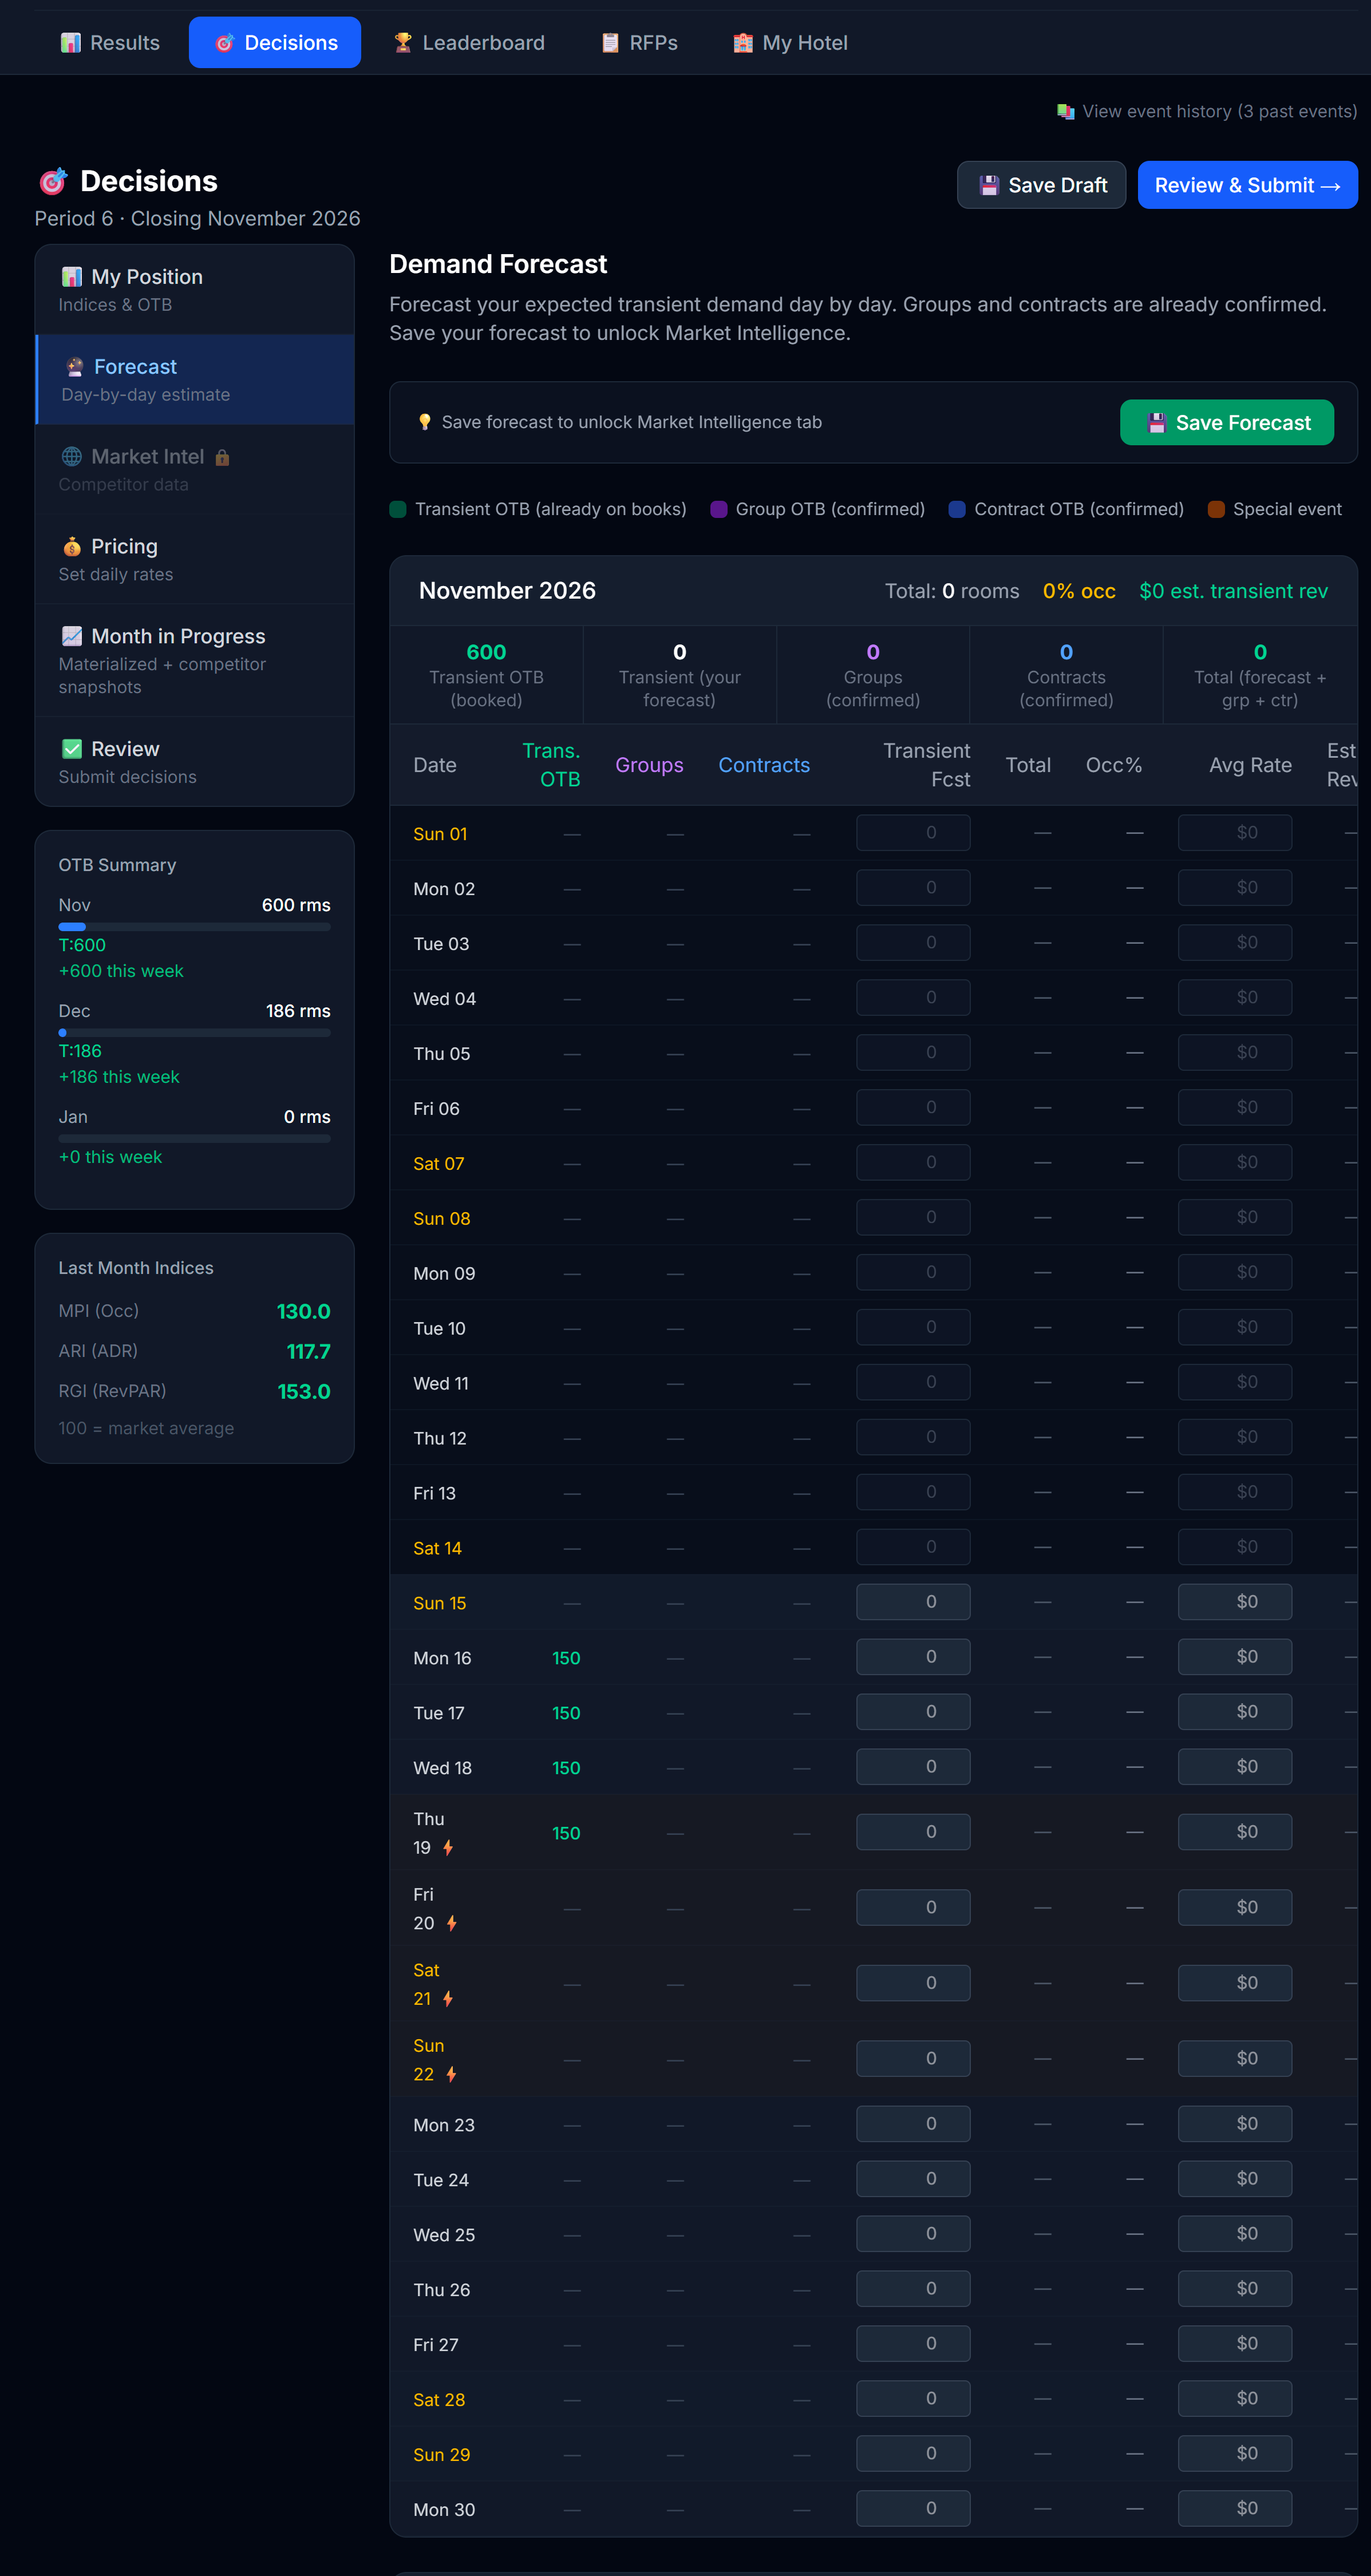Click 150 Trans. OTB value for Mon 16
Image resolution: width=1371 pixels, height=2576 pixels.
(566, 1658)
